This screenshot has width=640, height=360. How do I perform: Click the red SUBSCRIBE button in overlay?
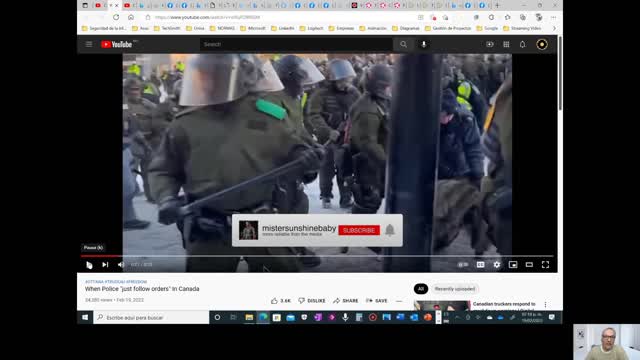click(359, 230)
